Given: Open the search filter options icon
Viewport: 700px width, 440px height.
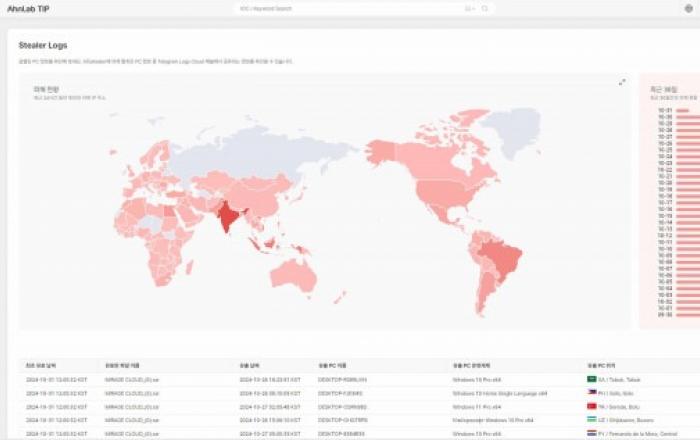Looking at the screenshot, I should pos(469,8).
